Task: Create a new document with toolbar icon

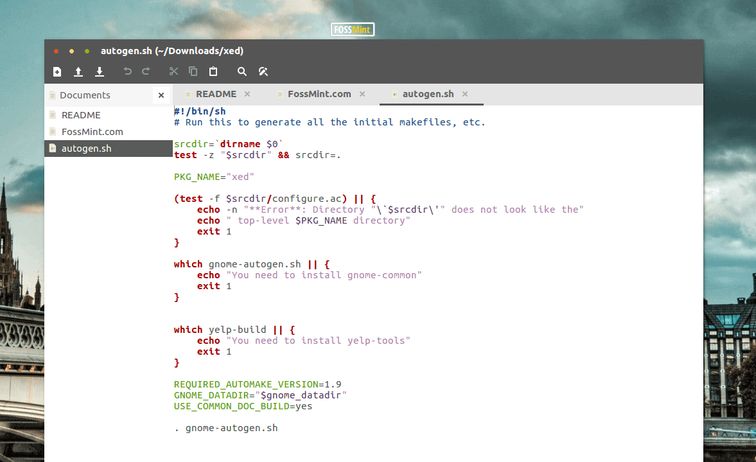Action: point(57,72)
